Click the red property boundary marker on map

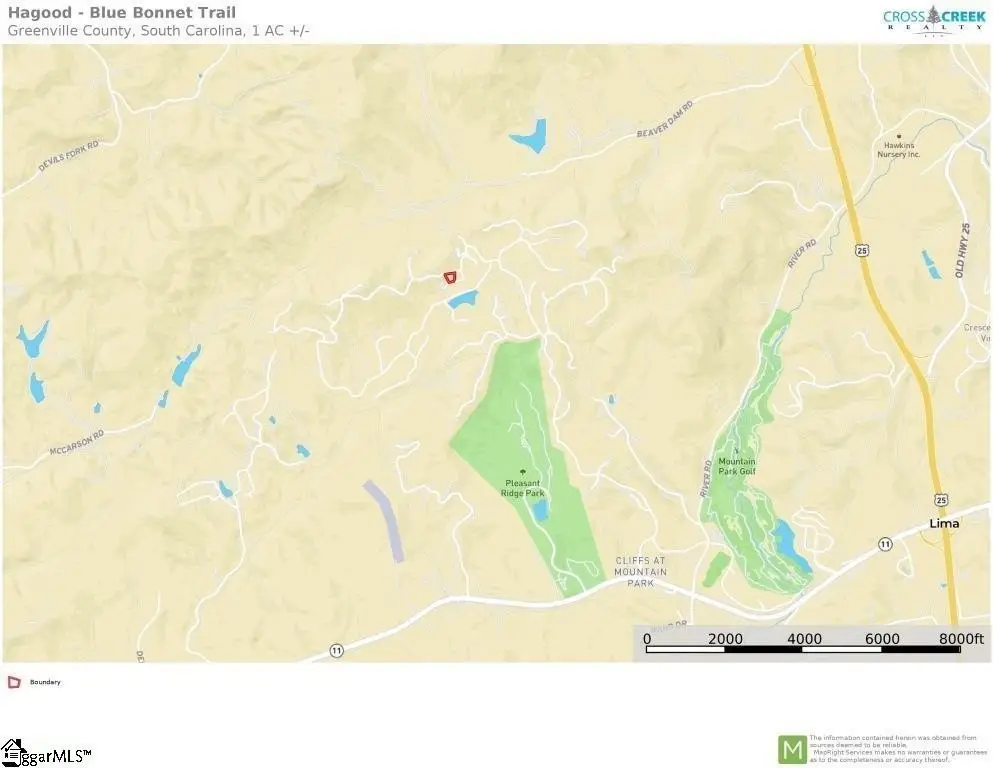tap(449, 277)
